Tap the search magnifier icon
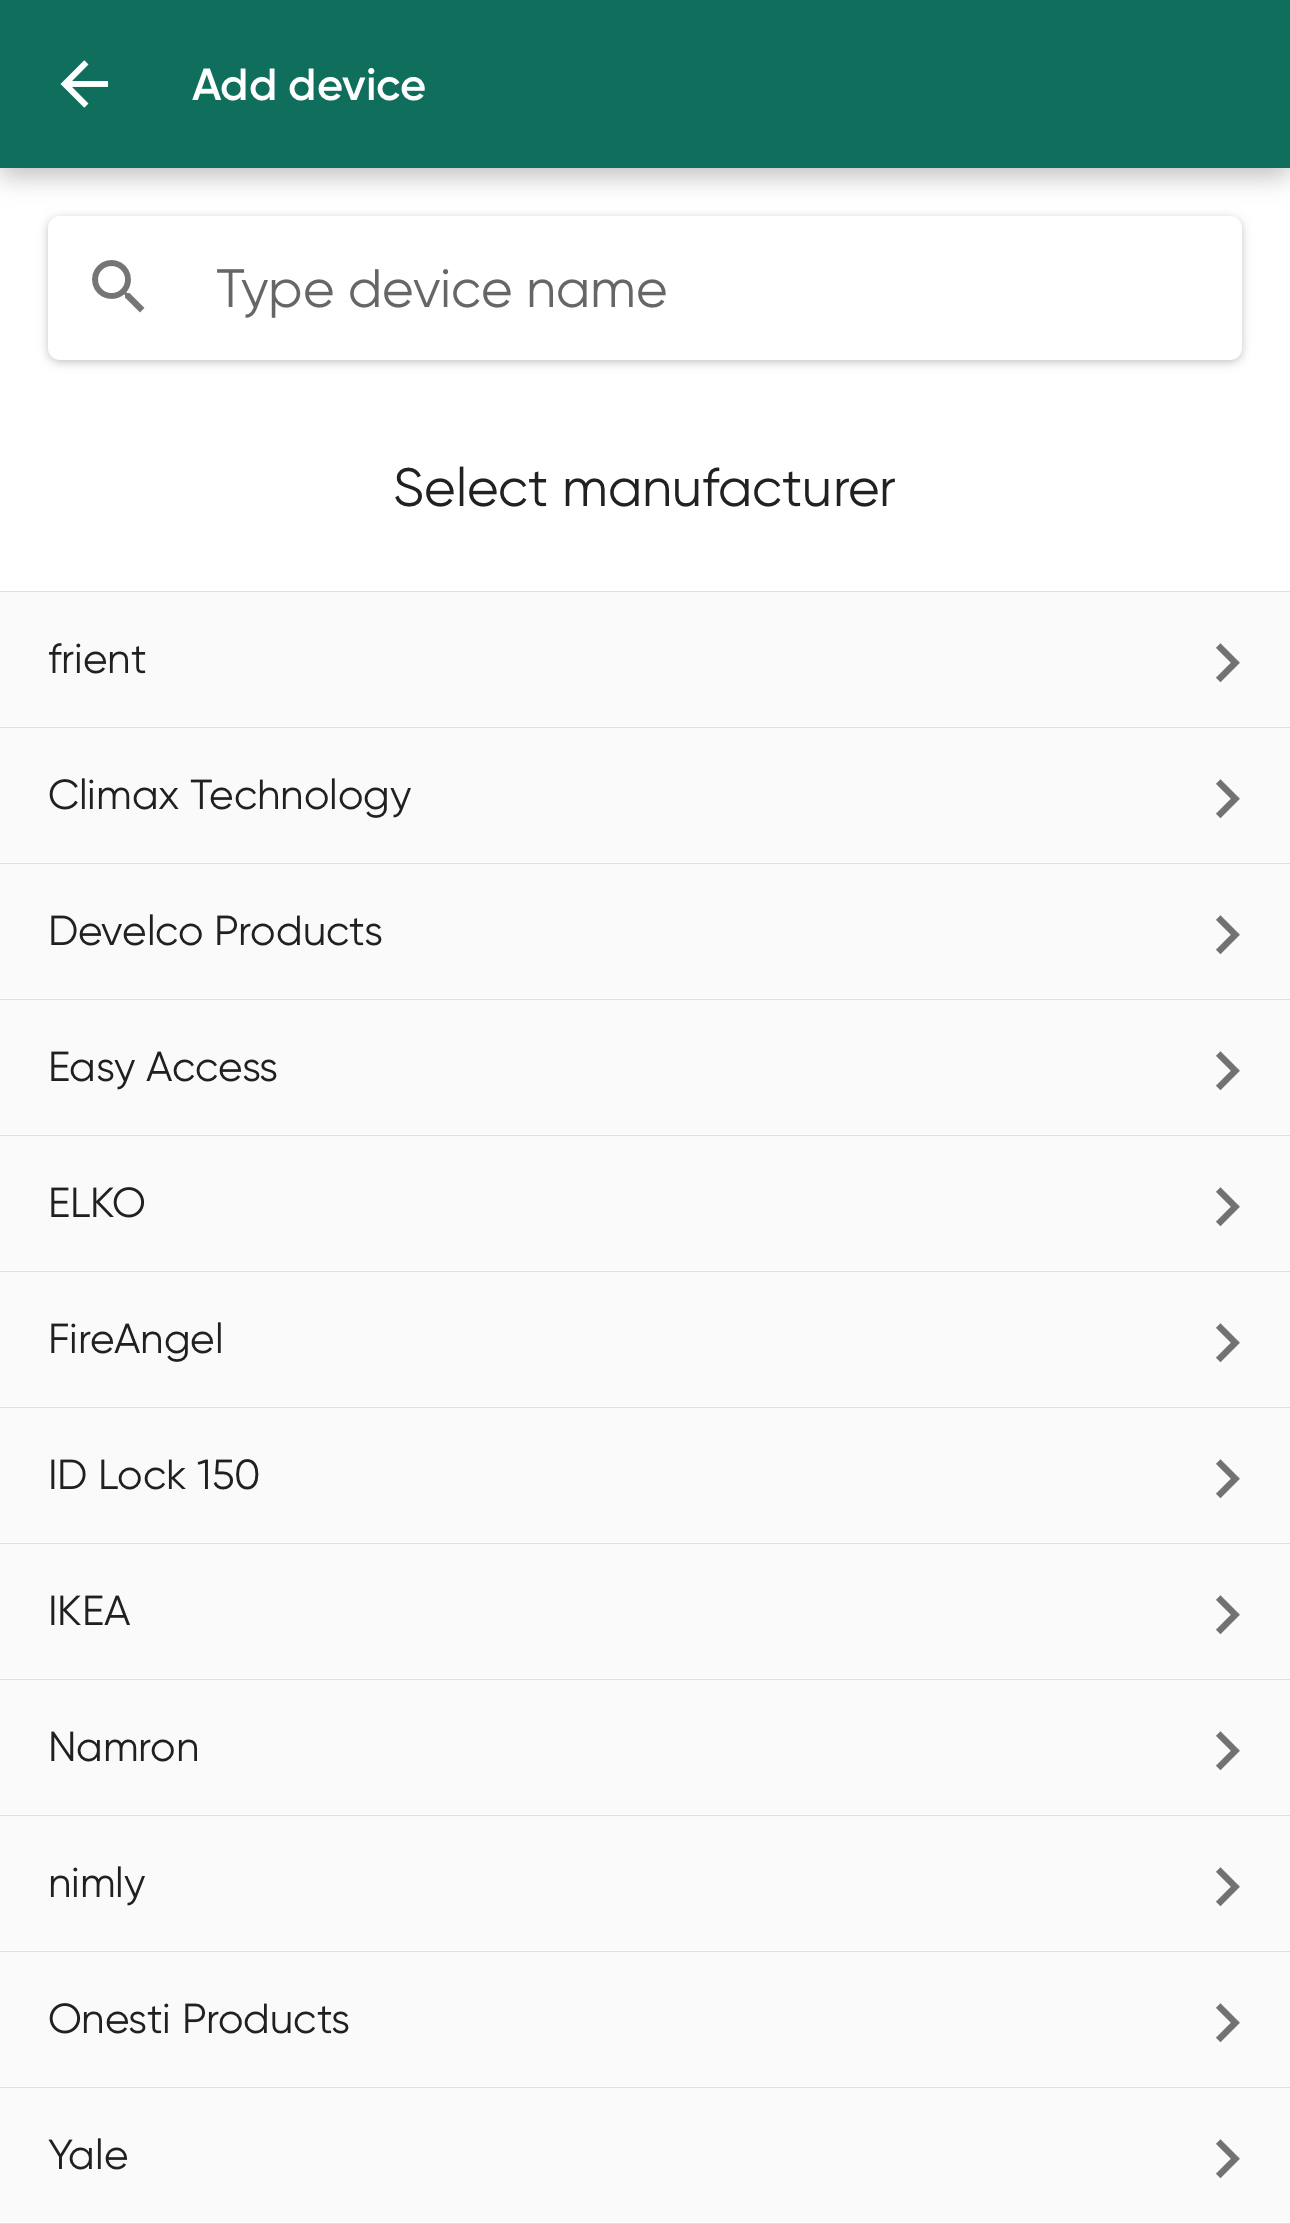Image resolution: width=1290 pixels, height=2224 pixels. [x=118, y=287]
